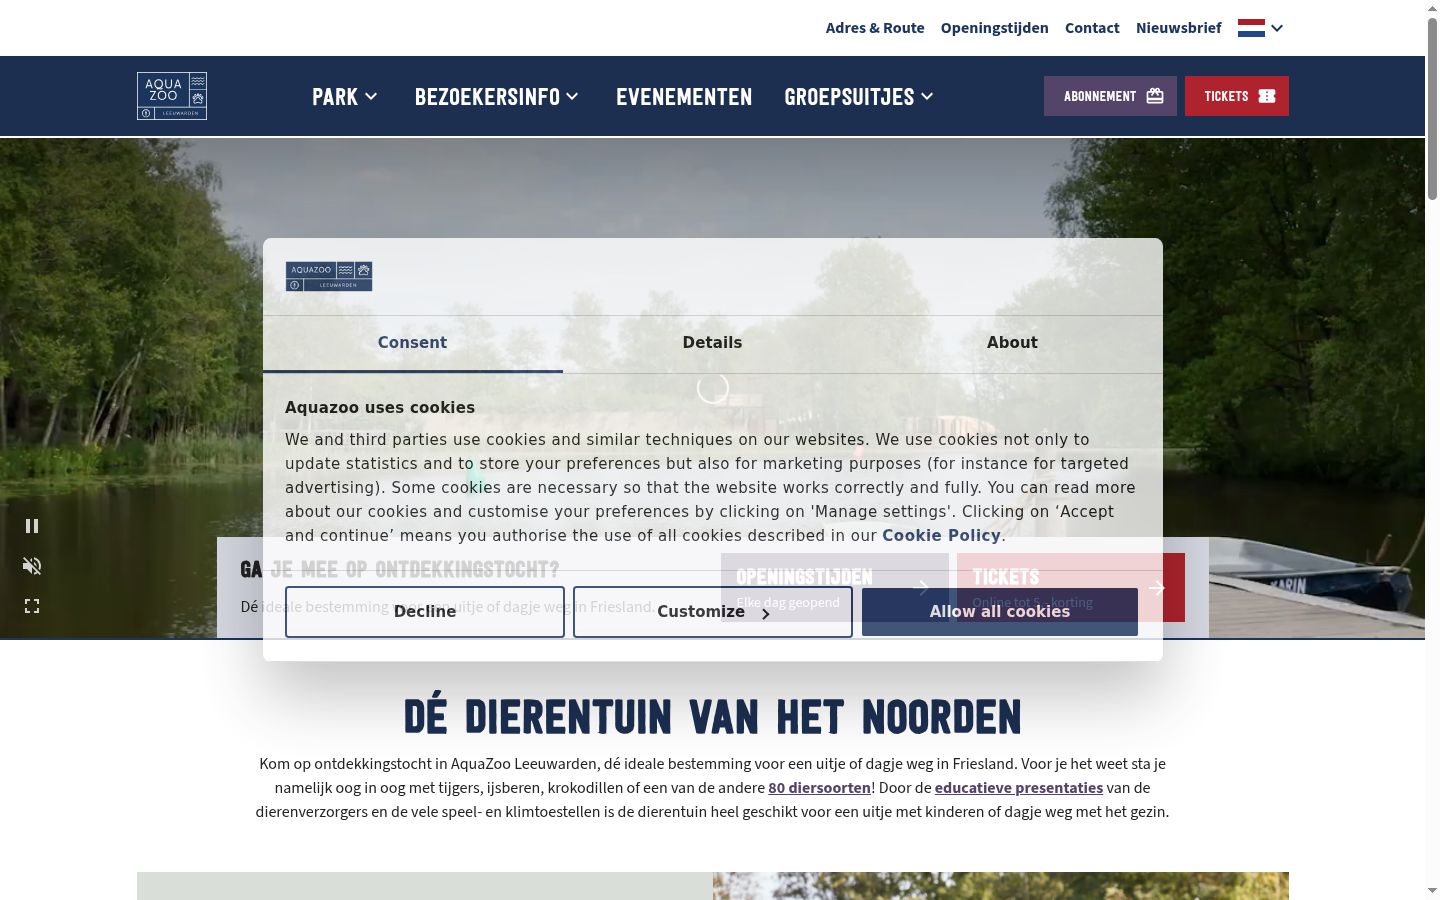Click the scrollbar down arrow
Image resolution: width=1440 pixels, height=900 pixels.
point(1432,891)
